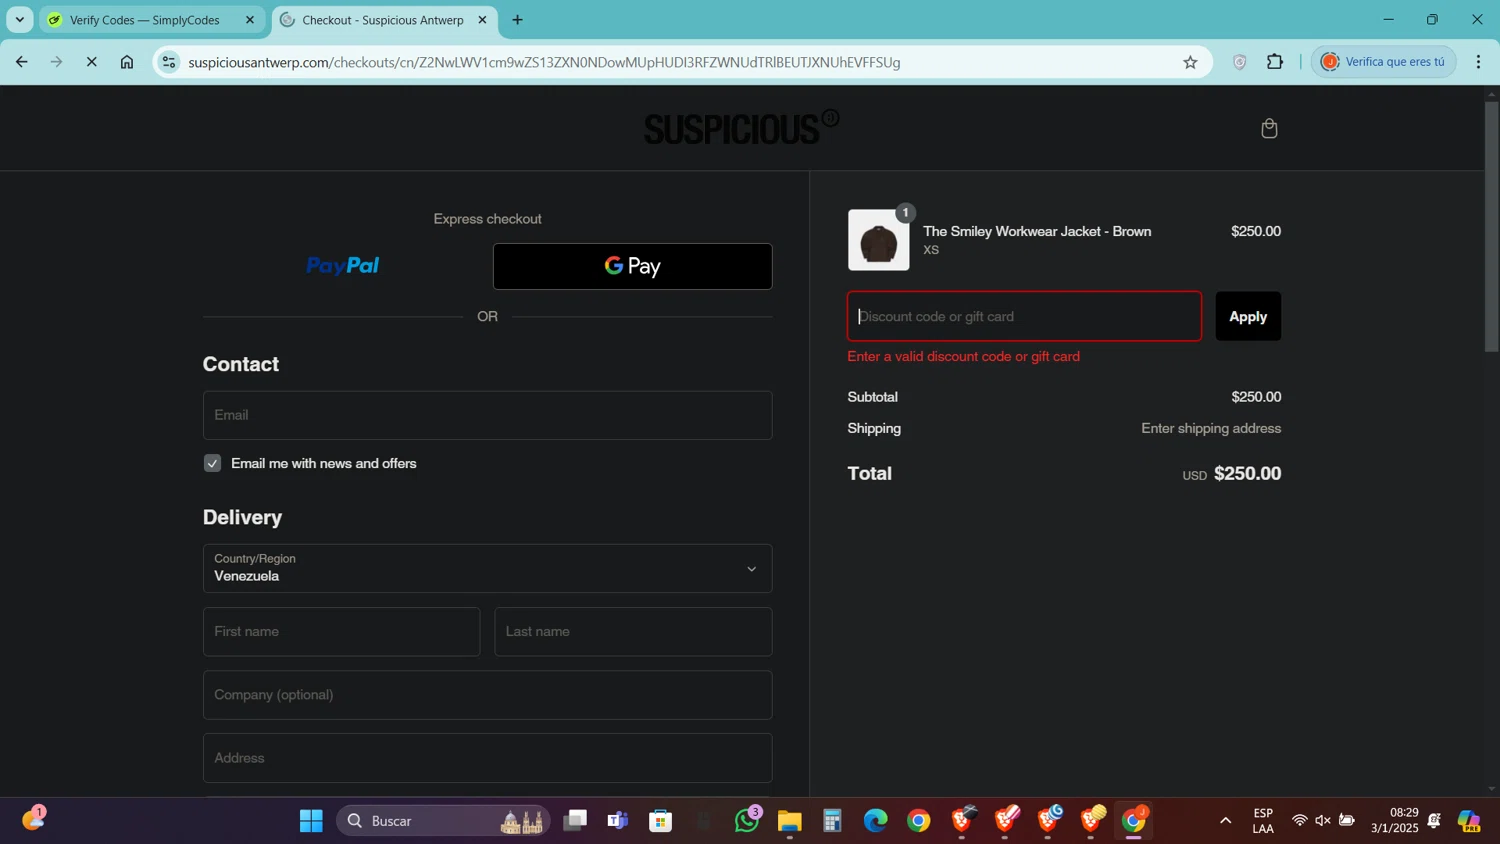Click the browser back arrow

coord(22,62)
